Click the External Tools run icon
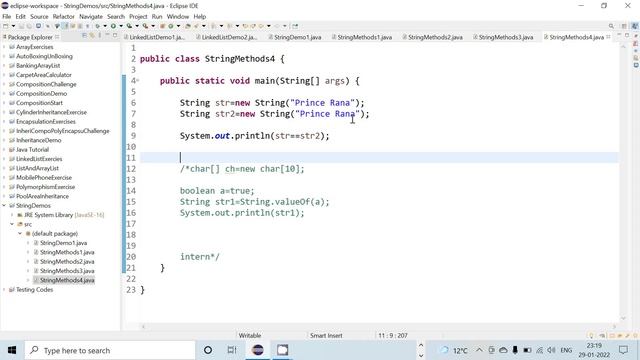The height and width of the screenshot is (360, 640). 145,26
